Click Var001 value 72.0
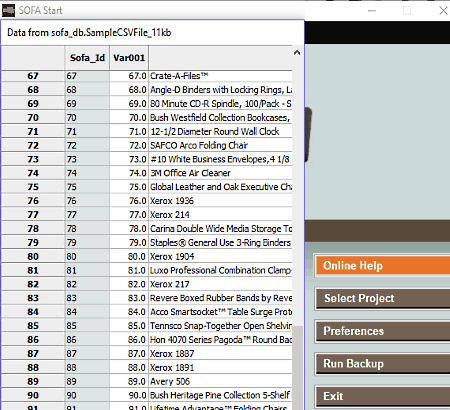Image resolution: width=450 pixels, height=410 pixels. 129,145
